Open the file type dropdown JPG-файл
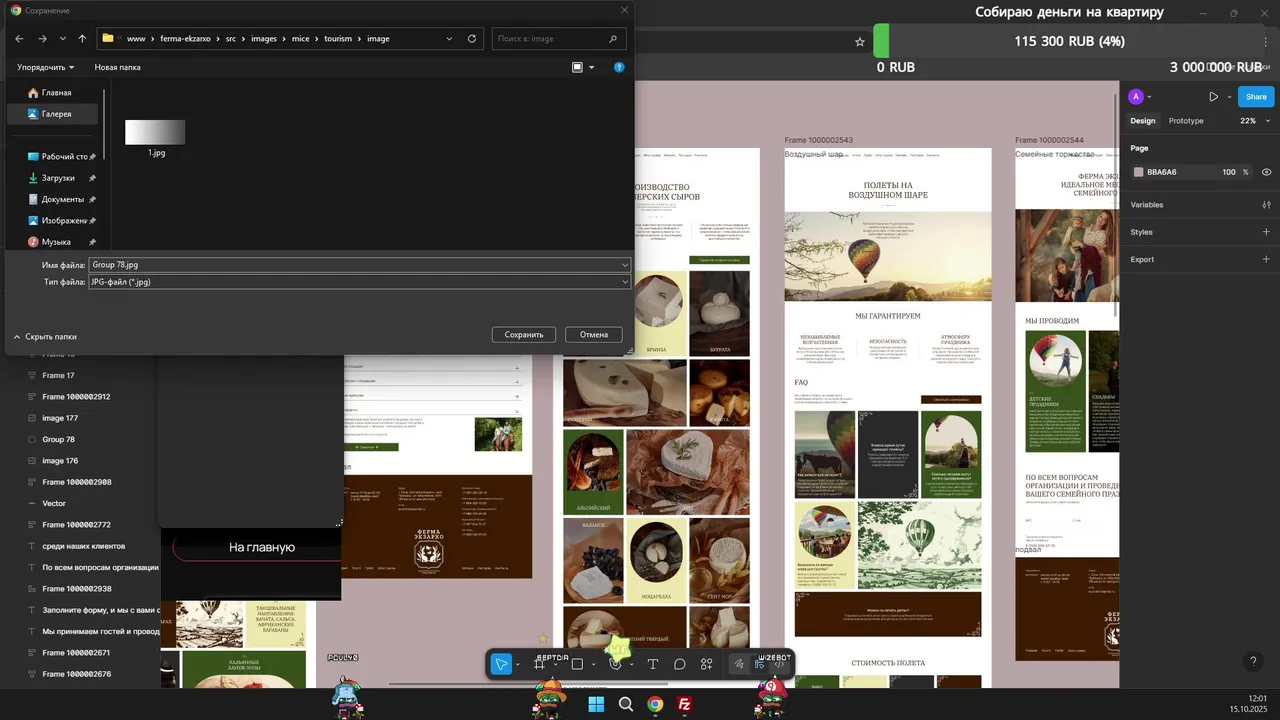The image size is (1280, 720). click(x=360, y=282)
